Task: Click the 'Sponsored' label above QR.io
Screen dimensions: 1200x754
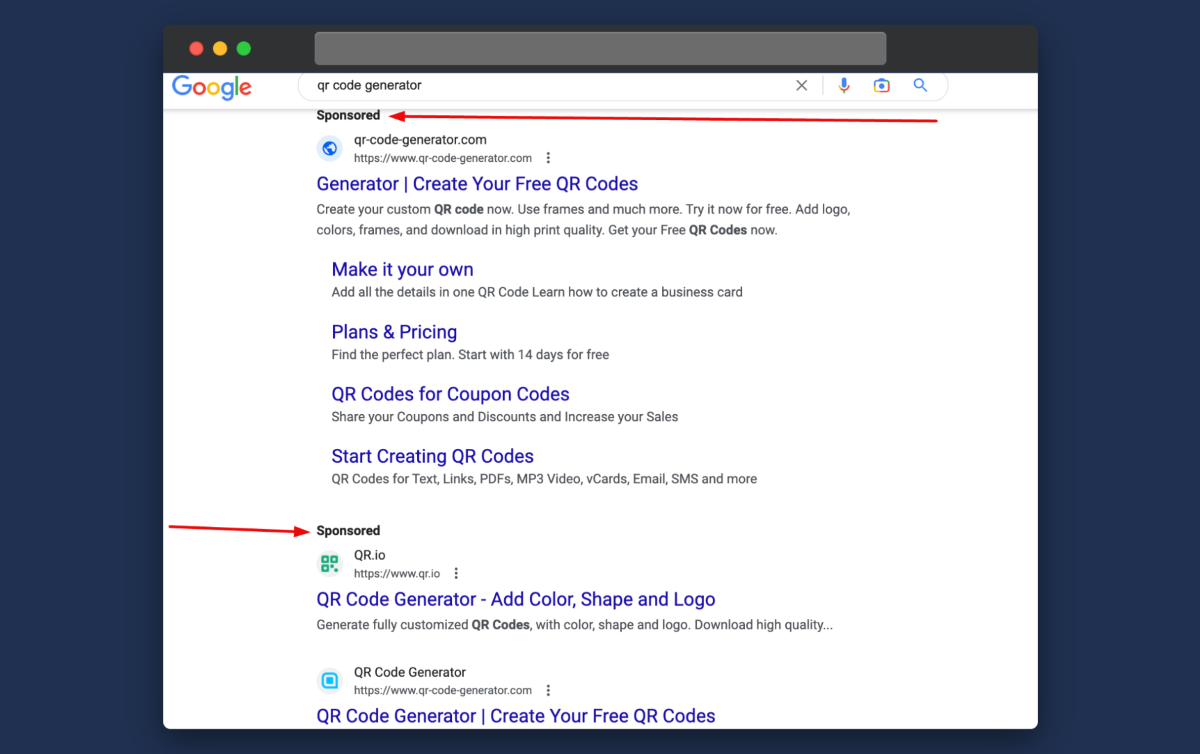Action: [348, 531]
